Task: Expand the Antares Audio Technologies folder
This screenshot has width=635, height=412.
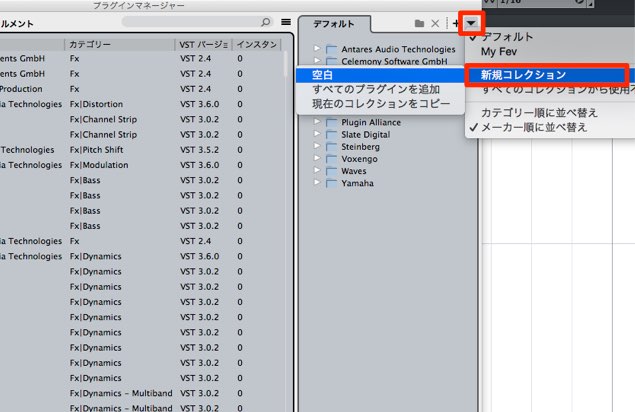Action: [317, 48]
